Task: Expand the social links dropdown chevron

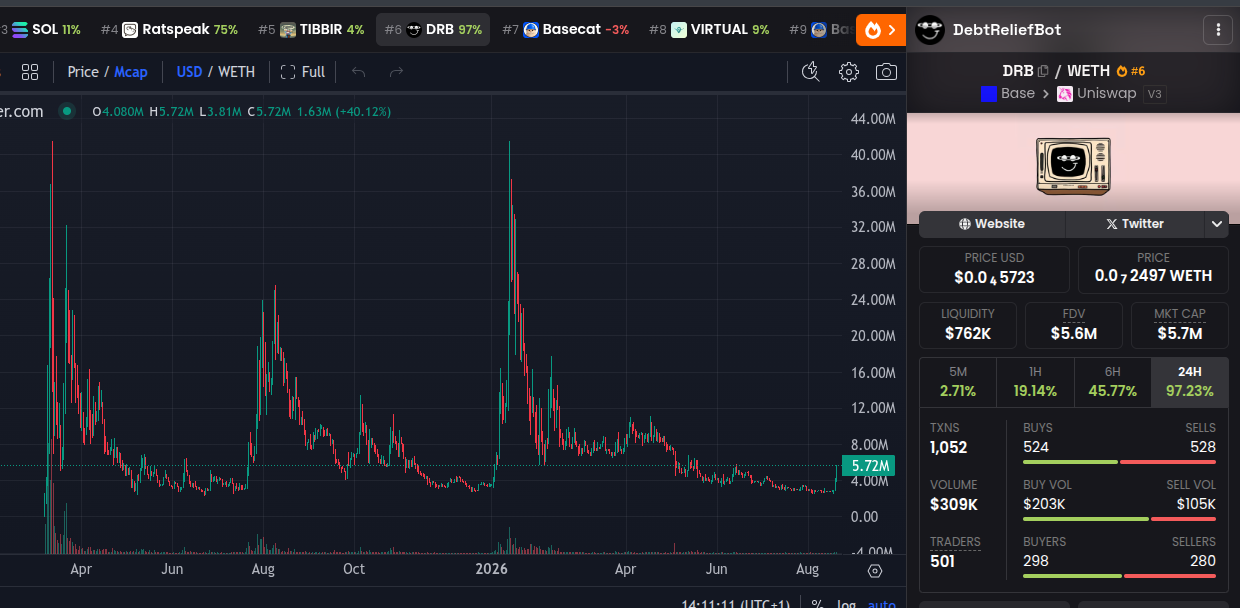Action: point(1217,224)
